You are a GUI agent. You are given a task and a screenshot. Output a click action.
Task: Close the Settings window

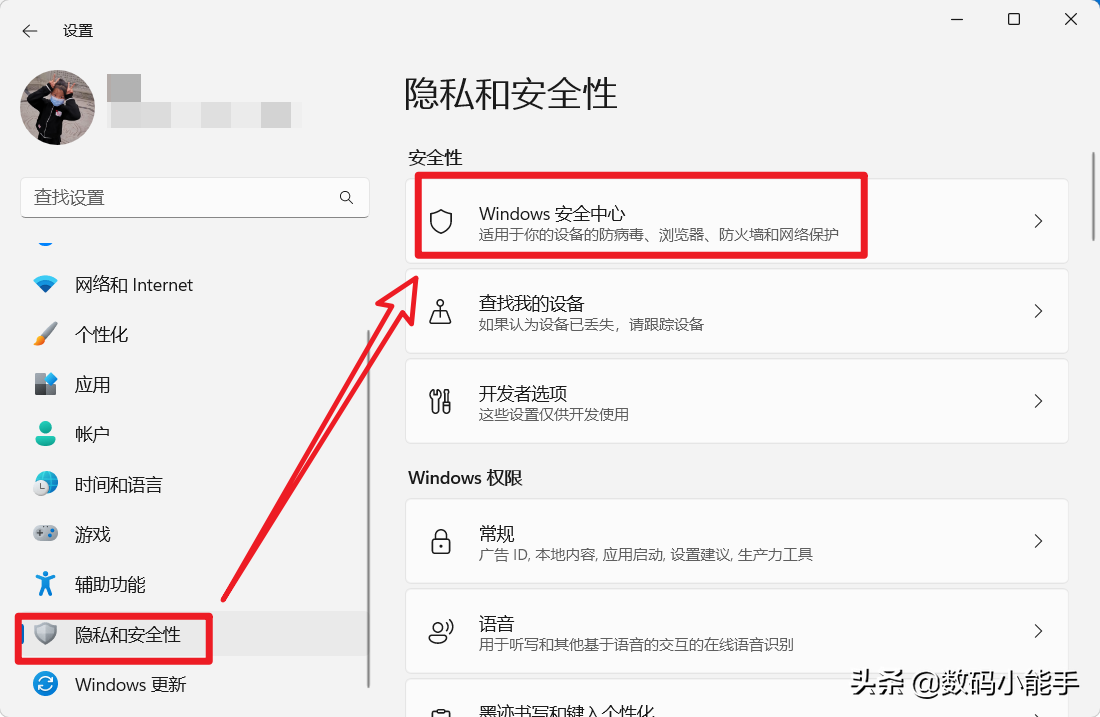coord(1071,20)
